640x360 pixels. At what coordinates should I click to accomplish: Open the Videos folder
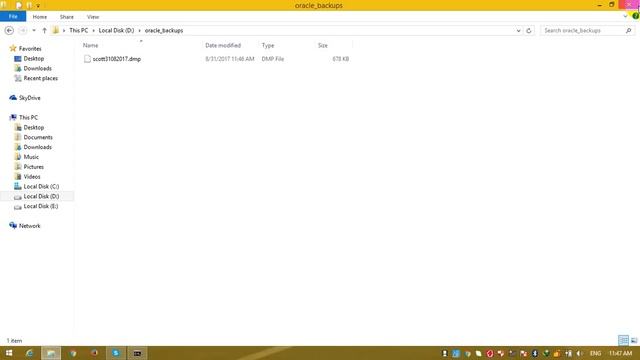coord(32,177)
